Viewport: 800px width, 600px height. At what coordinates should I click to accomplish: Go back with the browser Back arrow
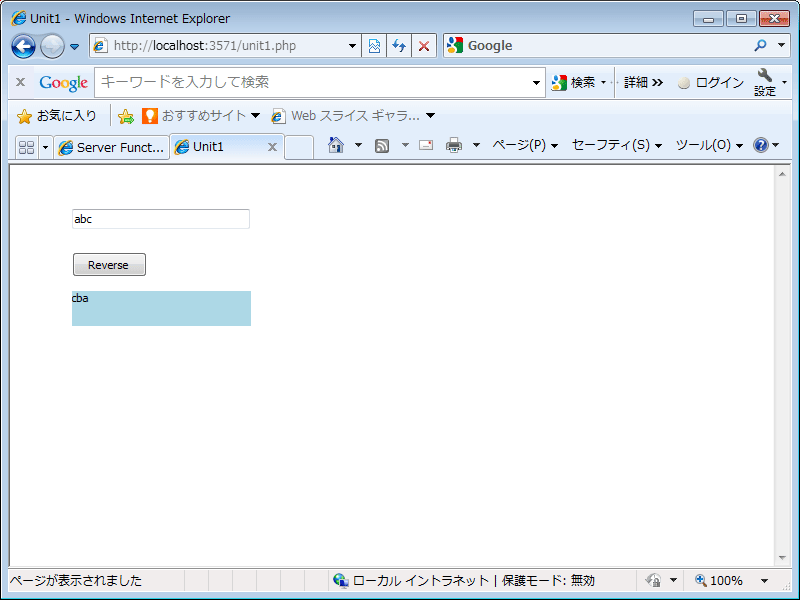23,46
